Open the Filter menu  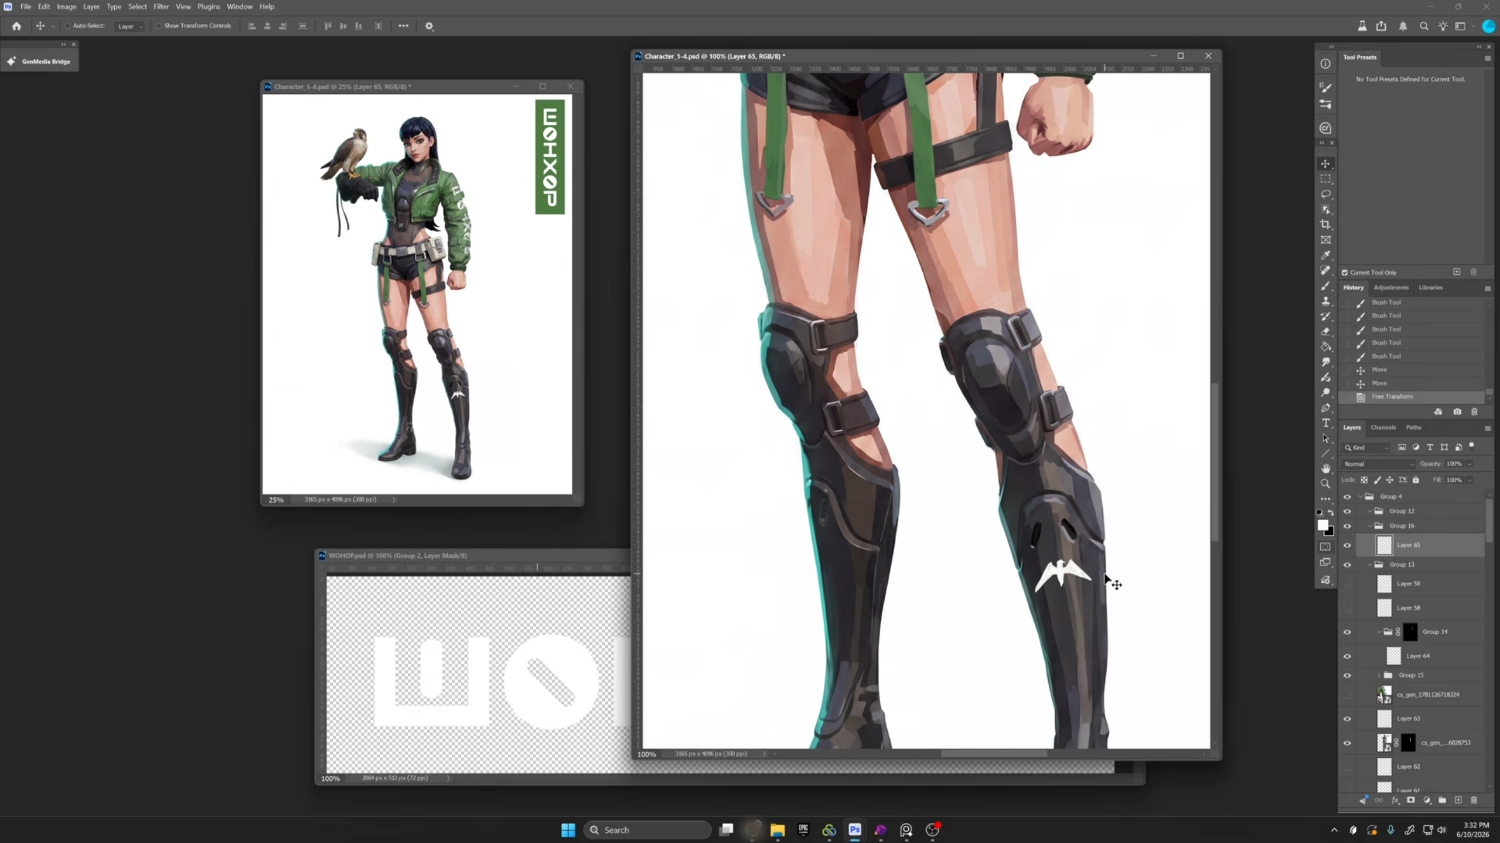(x=161, y=7)
